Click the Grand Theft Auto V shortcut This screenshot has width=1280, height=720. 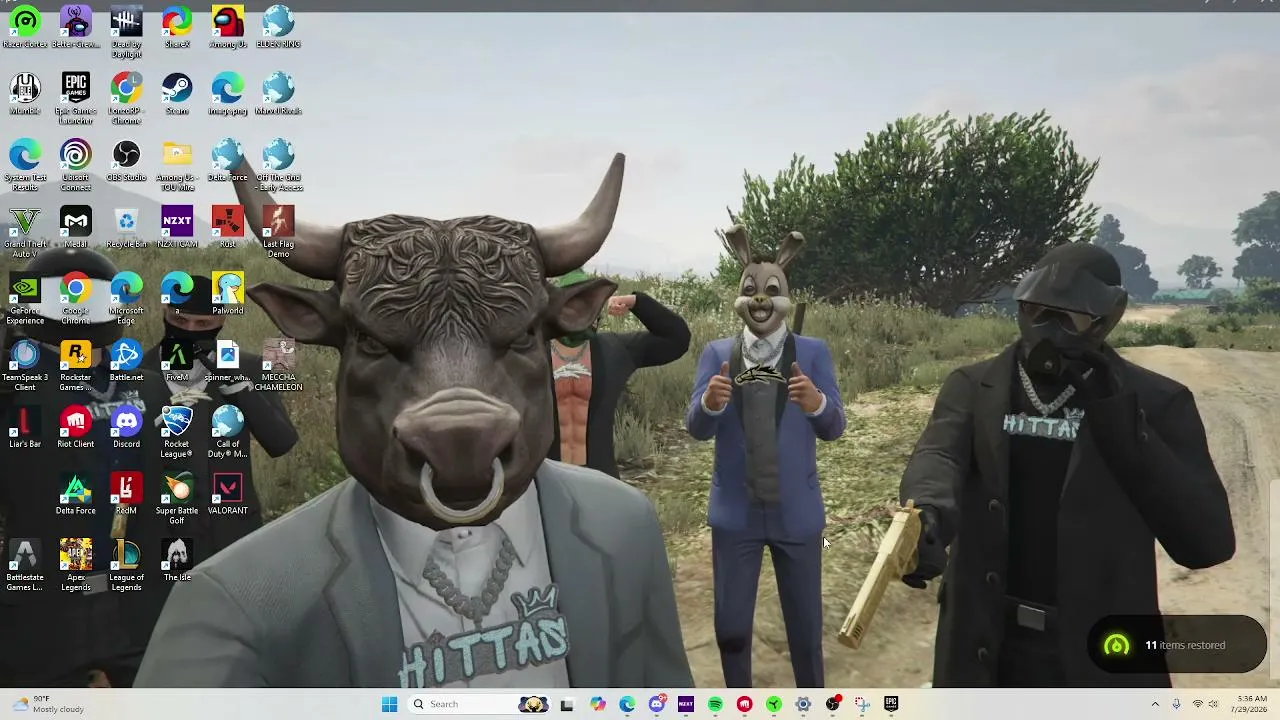25,232
